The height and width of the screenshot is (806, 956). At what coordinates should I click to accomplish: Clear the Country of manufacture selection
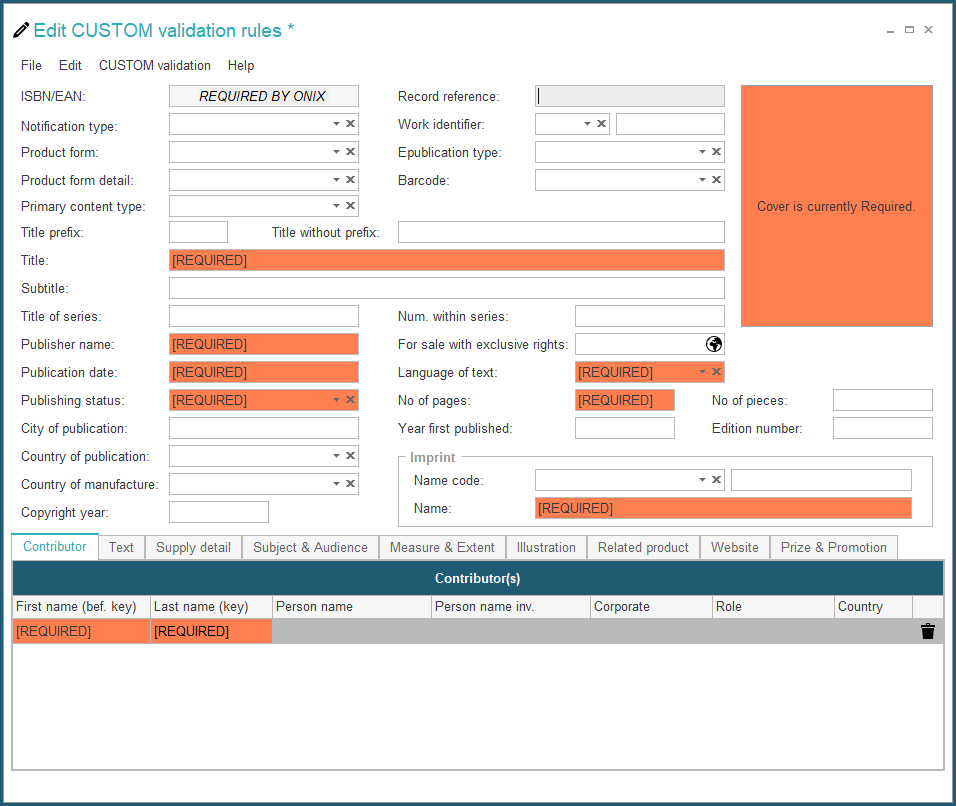pyautogui.click(x=351, y=484)
